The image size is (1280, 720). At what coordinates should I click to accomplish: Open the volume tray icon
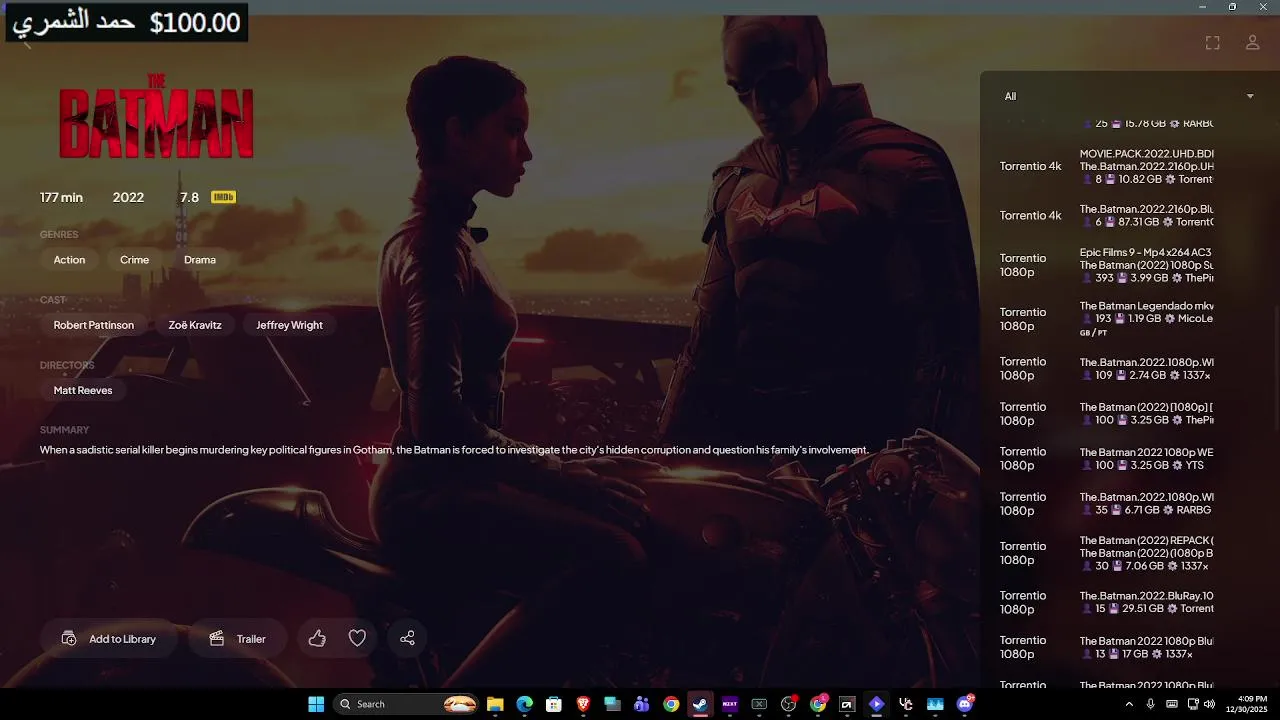[x=1208, y=704]
